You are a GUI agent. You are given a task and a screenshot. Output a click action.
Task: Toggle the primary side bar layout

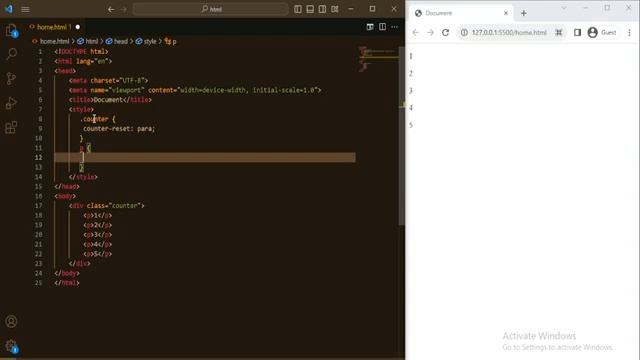tap(298, 9)
